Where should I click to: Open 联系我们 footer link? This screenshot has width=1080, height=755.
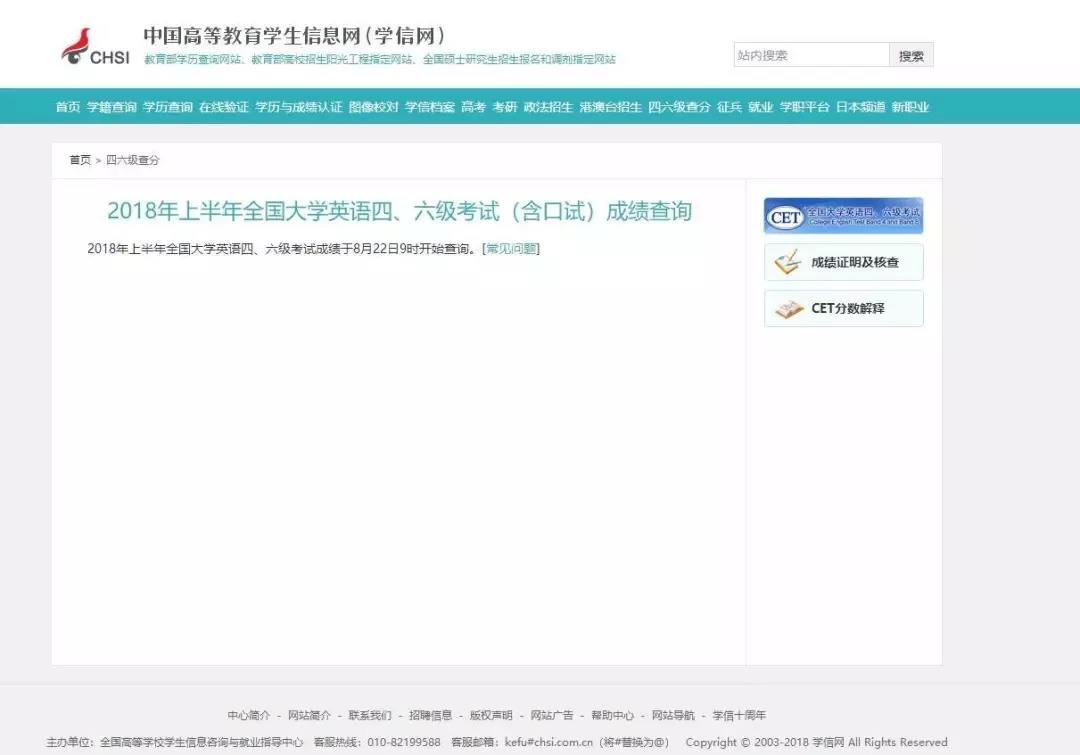click(x=370, y=715)
